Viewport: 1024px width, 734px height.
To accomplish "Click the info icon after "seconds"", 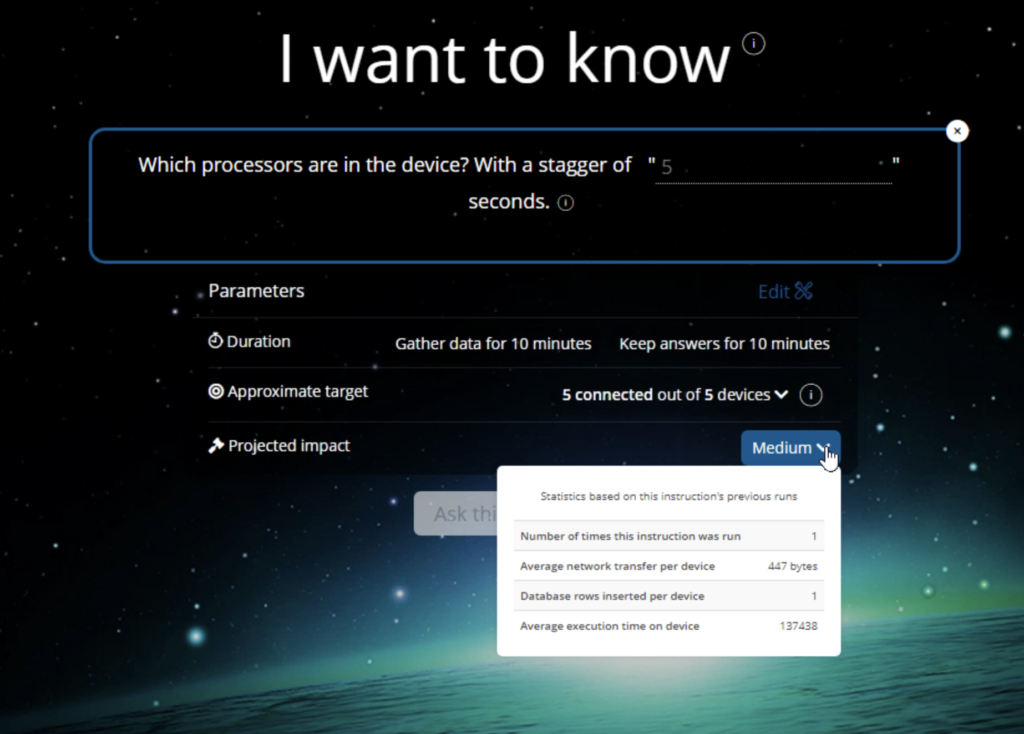I will click(x=565, y=202).
